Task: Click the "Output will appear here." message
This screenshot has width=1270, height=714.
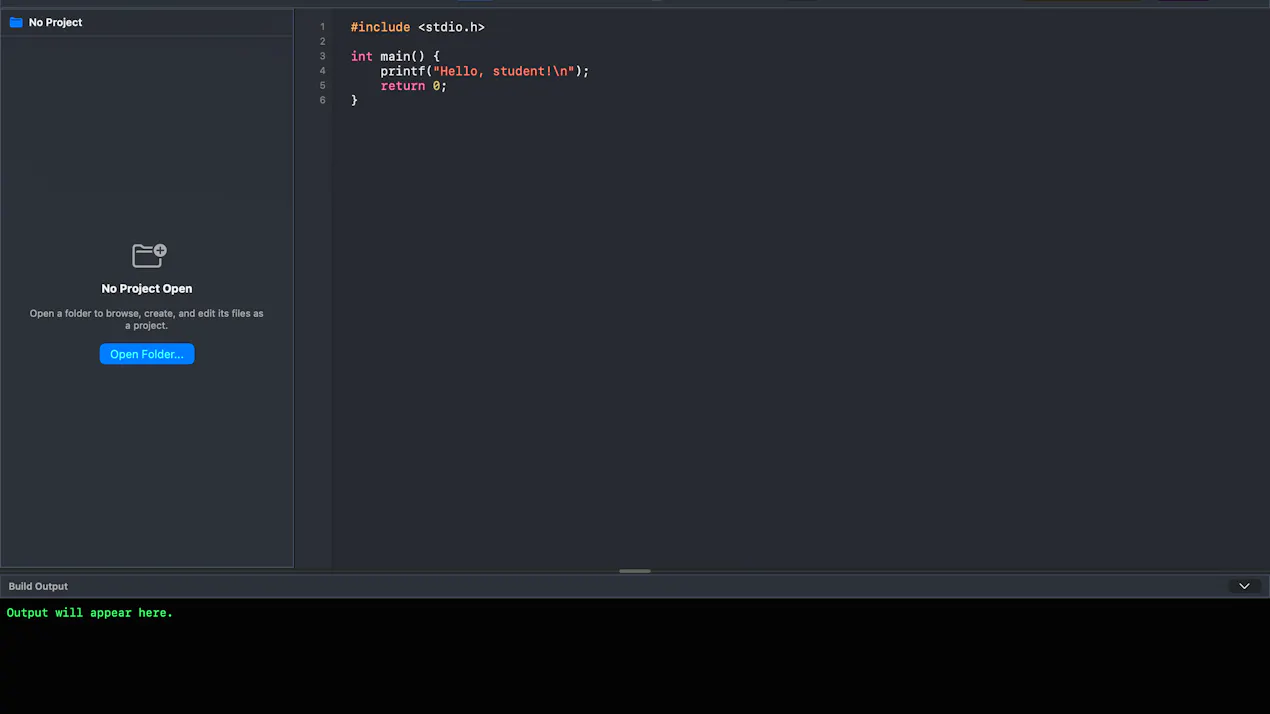Action: (90, 613)
